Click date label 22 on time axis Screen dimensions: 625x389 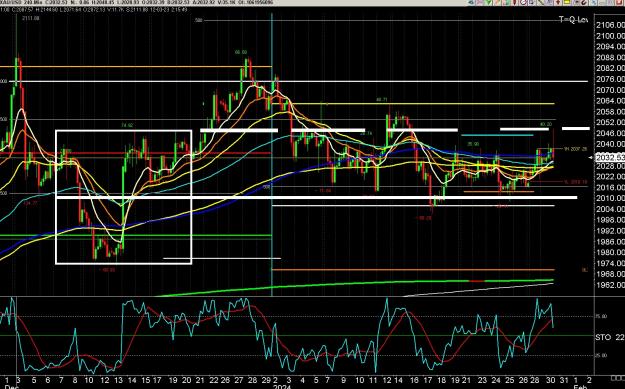pyautogui.click(x=213, y=380)
